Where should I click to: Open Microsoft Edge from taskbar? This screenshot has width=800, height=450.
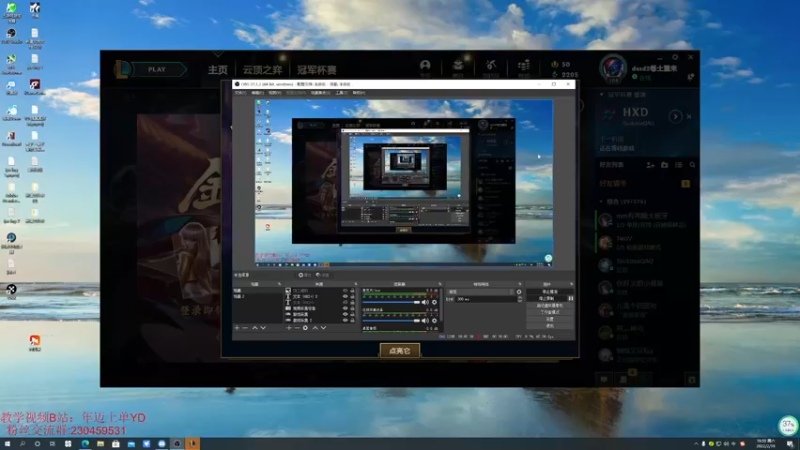[85, 444]
